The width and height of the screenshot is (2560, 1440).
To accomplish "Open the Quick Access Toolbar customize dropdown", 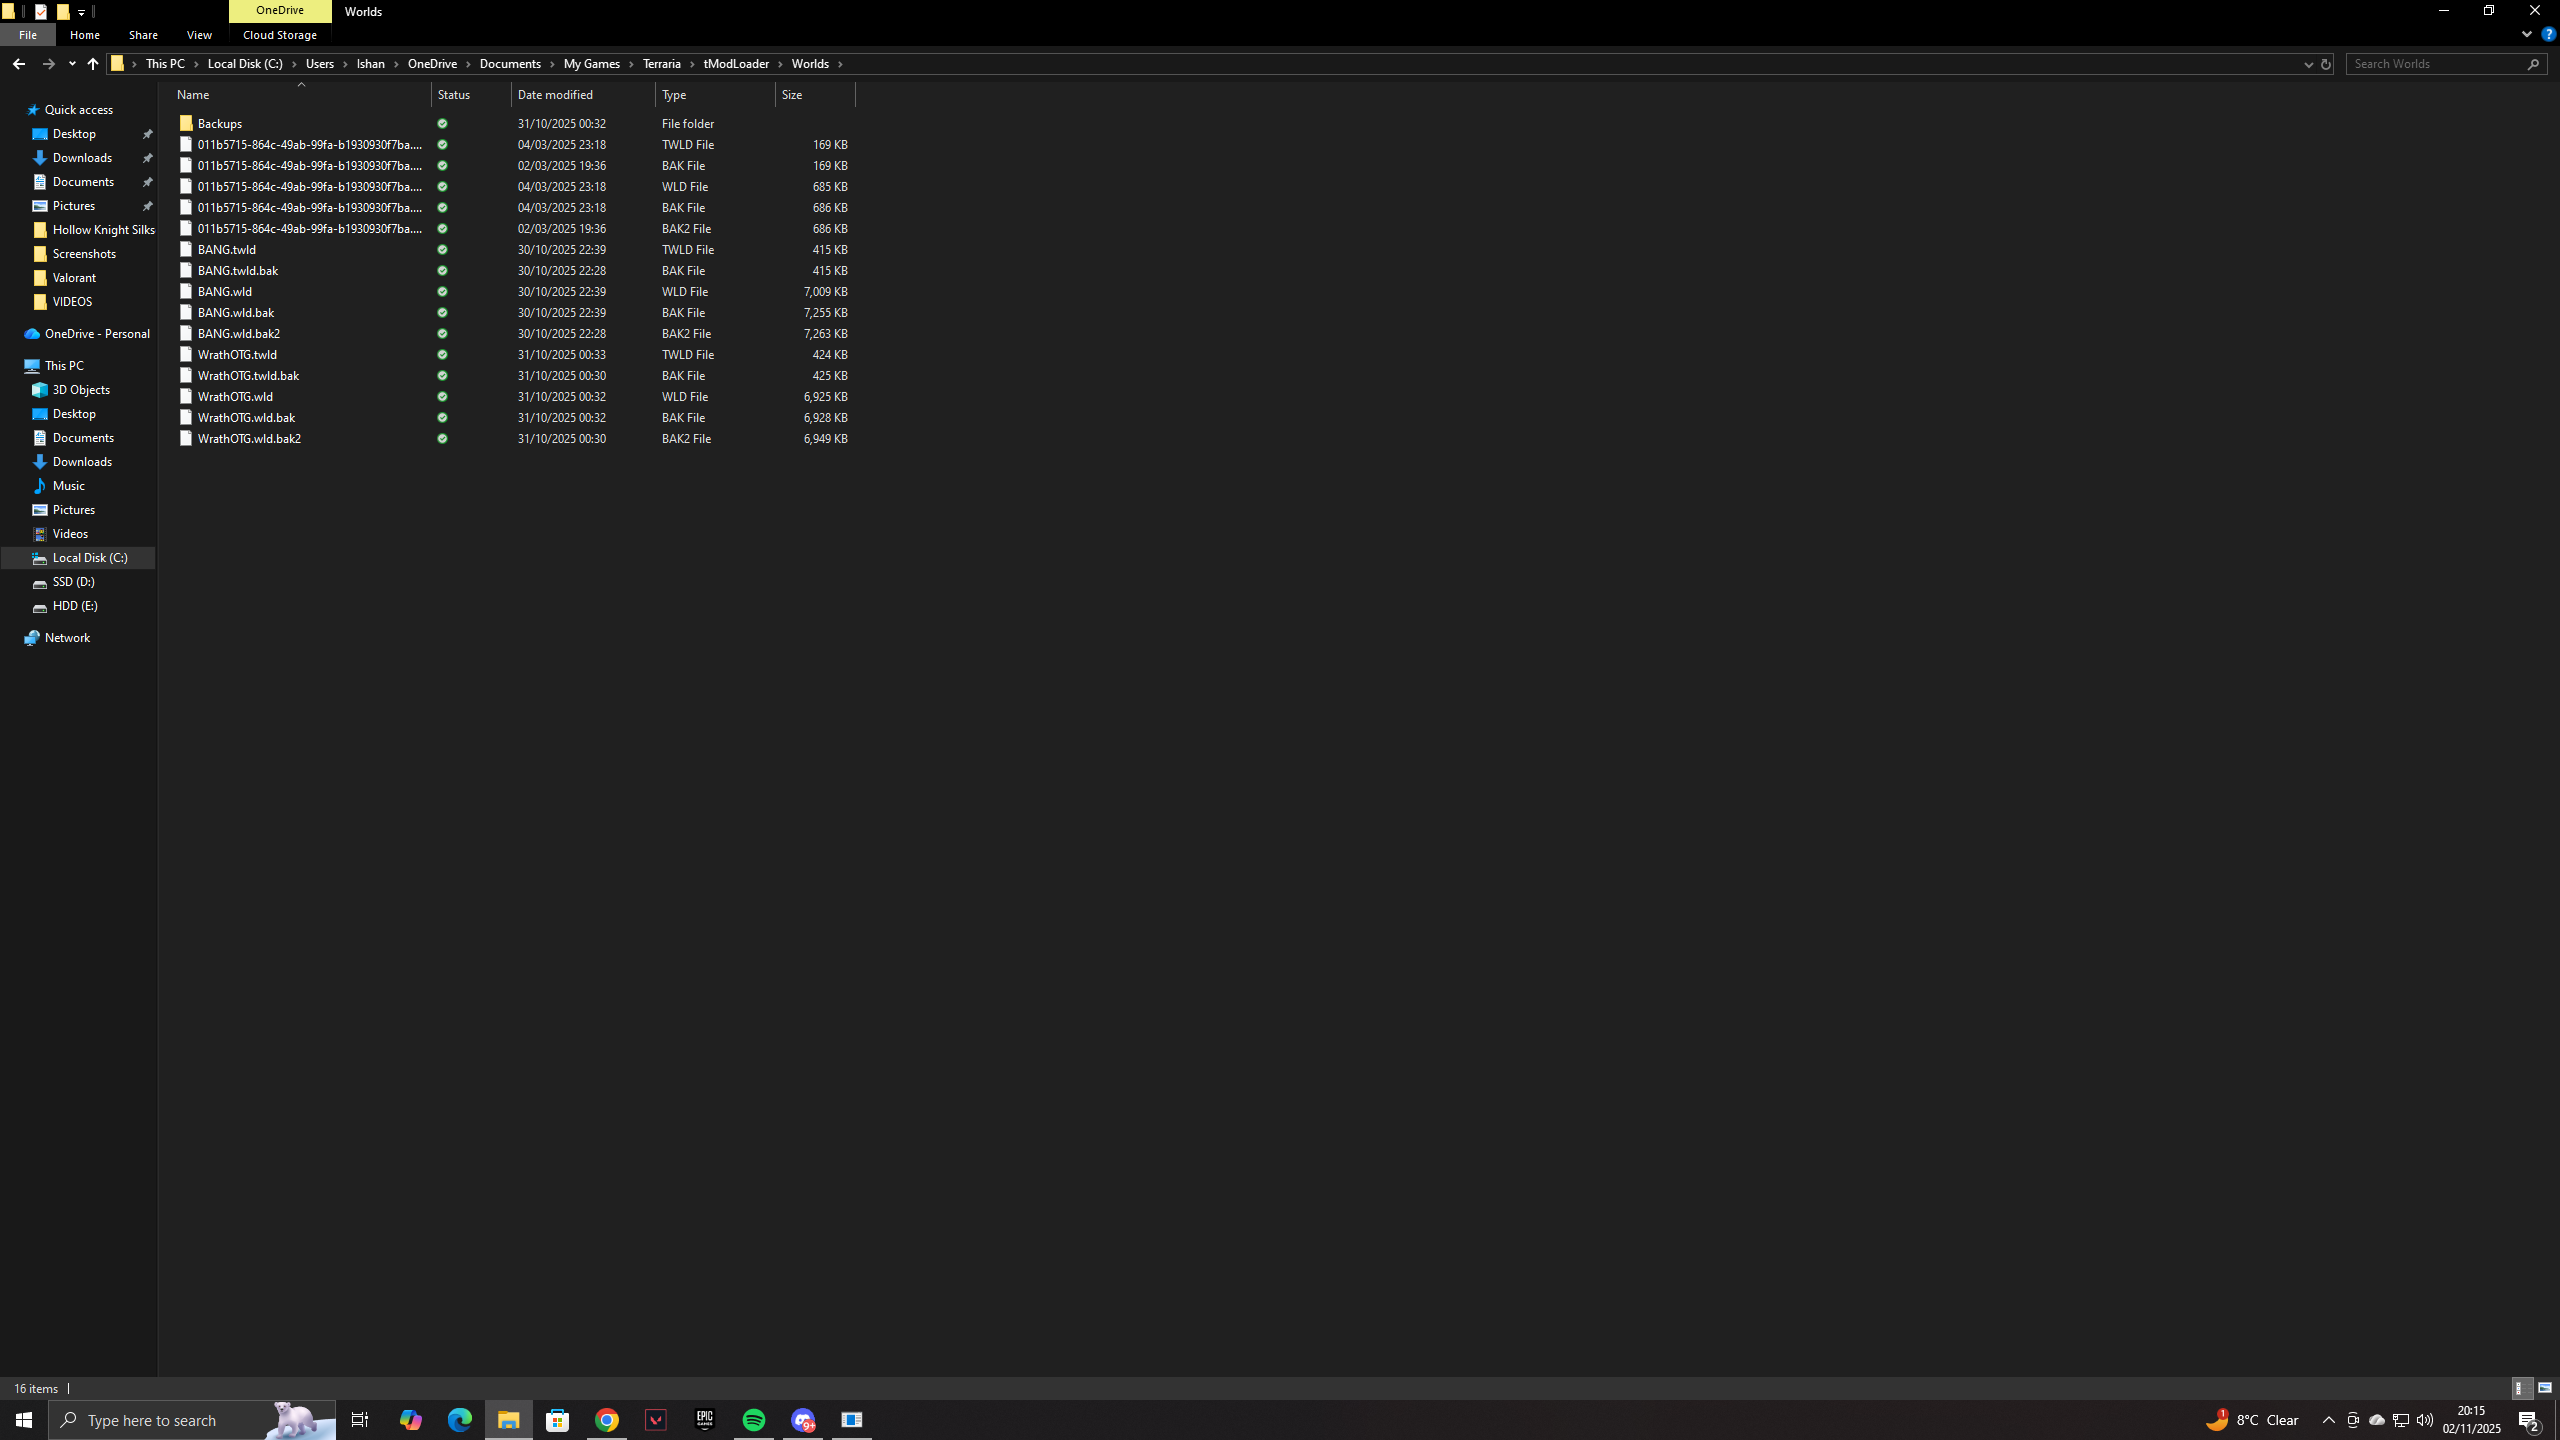I will pyautogui.click(x=82, y=11).
